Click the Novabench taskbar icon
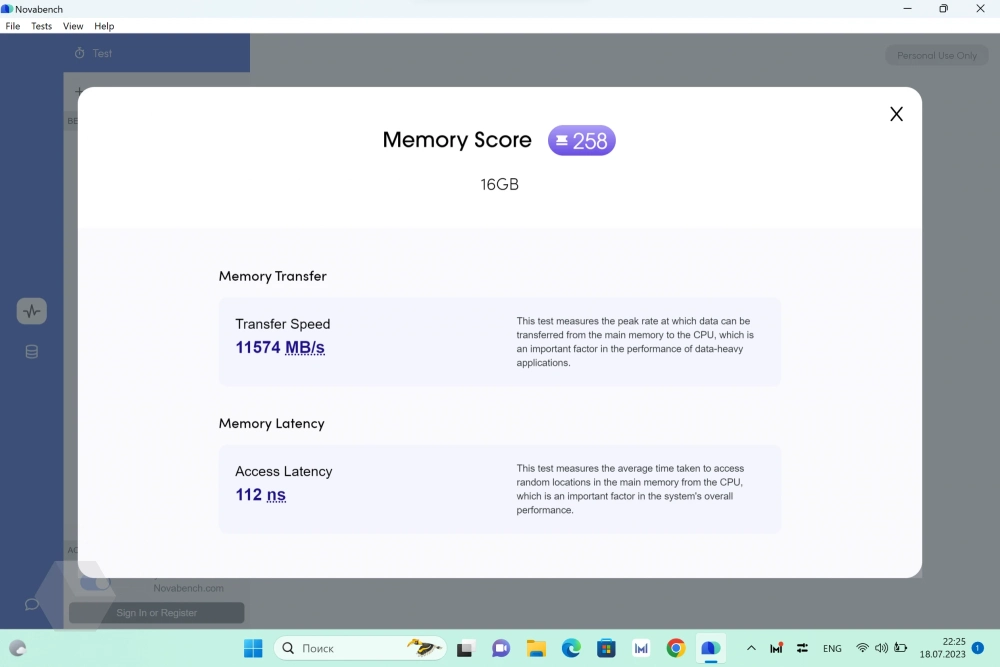The height and width of the screenshot is (667, 1000). click(710, 648)
